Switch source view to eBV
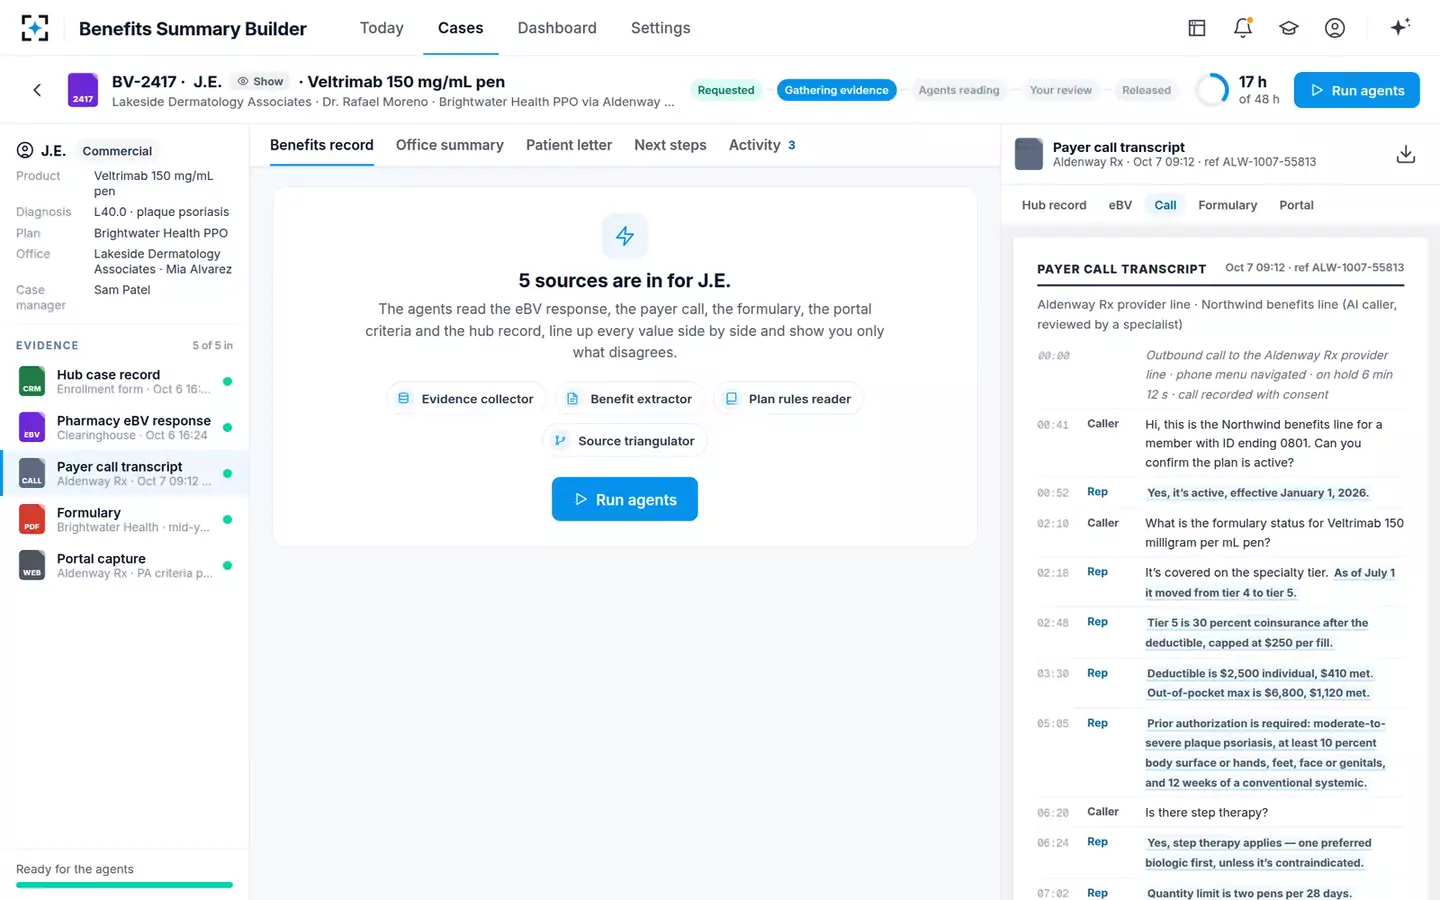1440x900 pixels. [x=1120, y=205]
